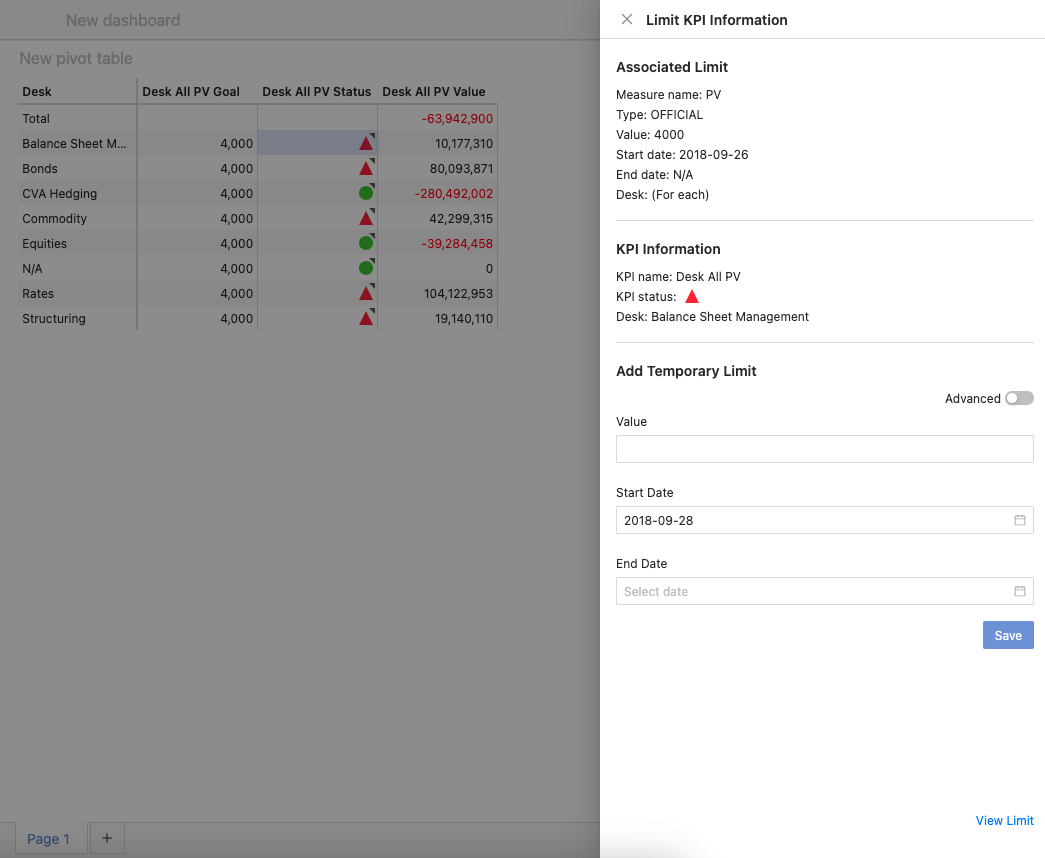Click green circle status for CVA Hedging

point(366,193)
